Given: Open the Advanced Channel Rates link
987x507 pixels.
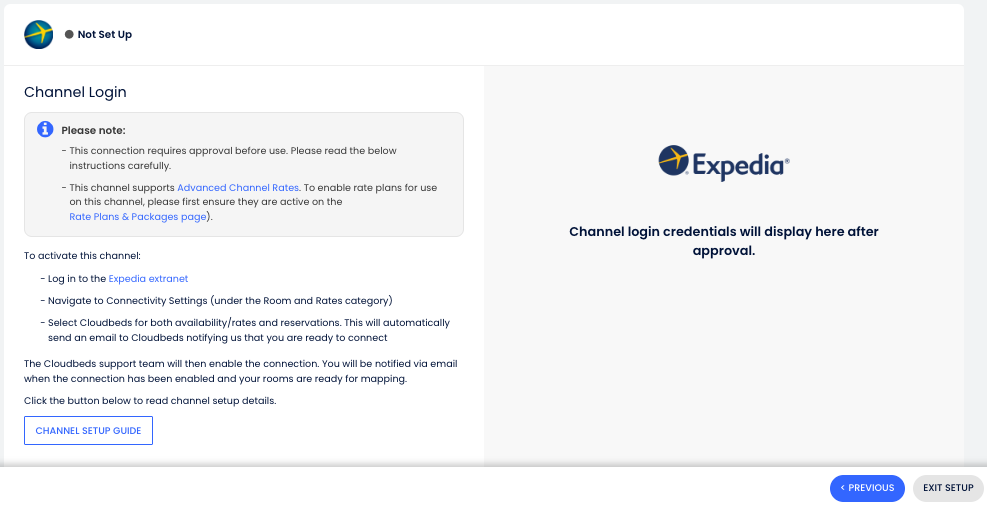Looking at the screenshot, I should [237, 188].
